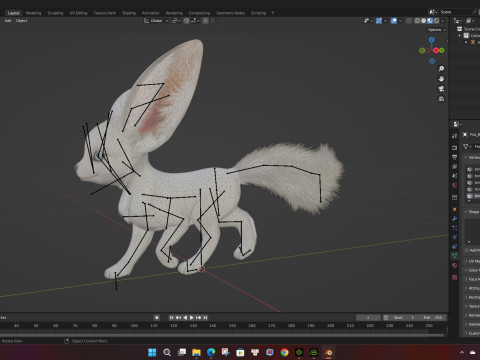Screen dimensions: 480x360
Task: Select material preview shading mode
Action: click(x=430, y=21)
